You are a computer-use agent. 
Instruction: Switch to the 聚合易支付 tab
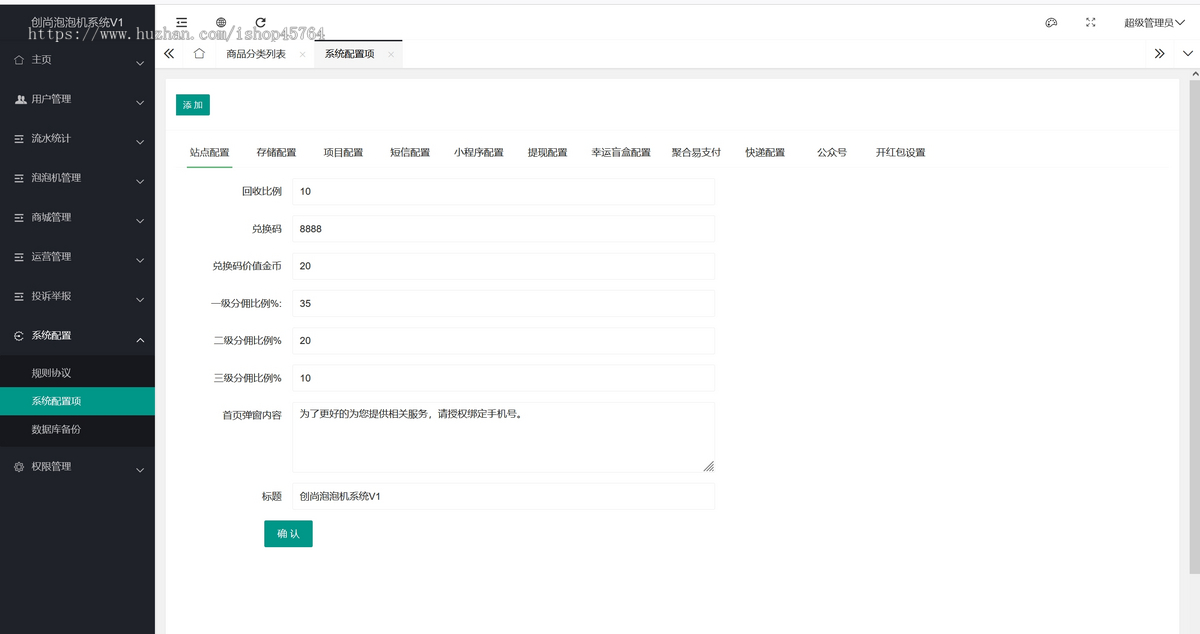click(696, 152)
